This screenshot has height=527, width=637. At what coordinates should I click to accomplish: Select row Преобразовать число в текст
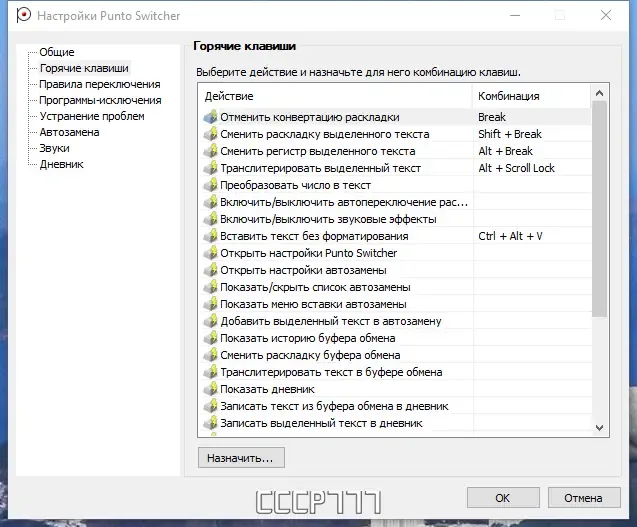(395, 185)
